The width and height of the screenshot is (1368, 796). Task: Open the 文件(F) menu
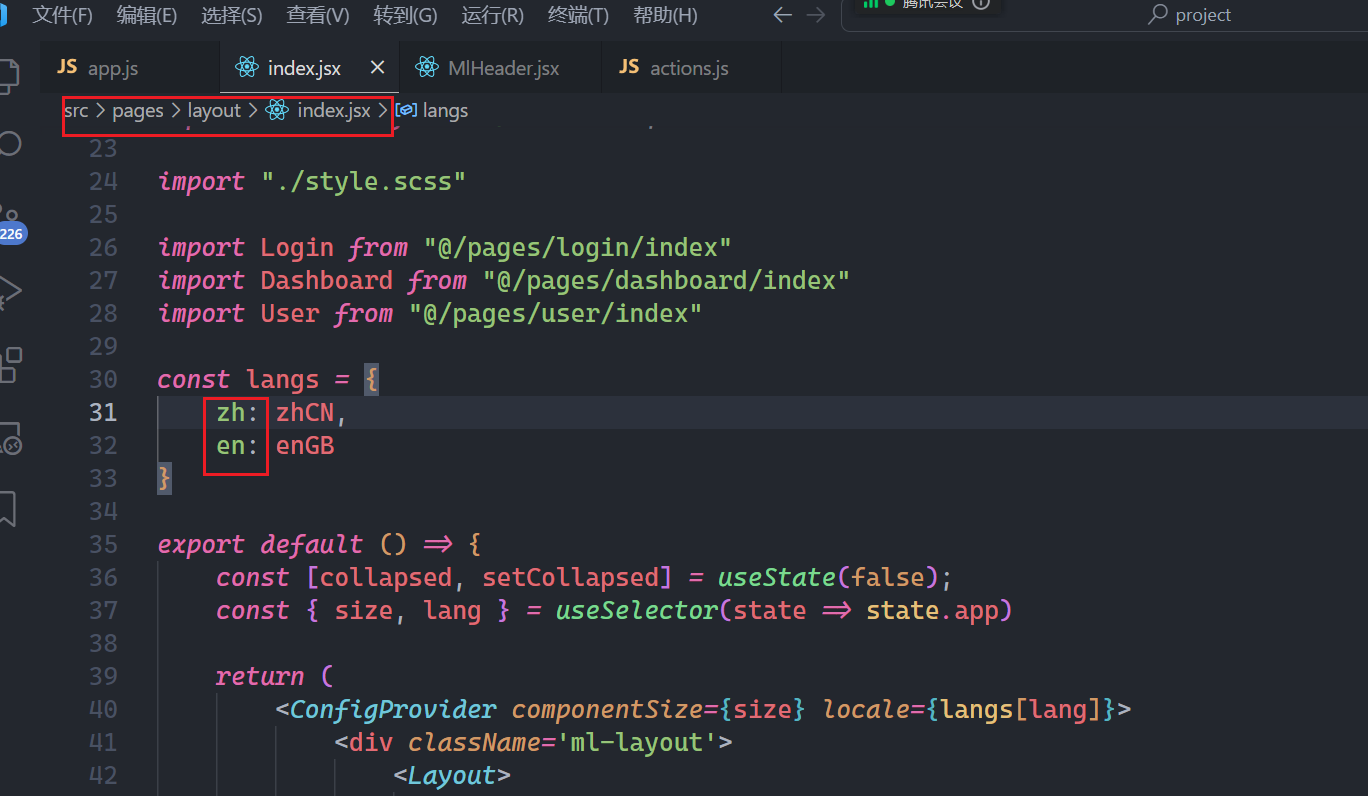pos(62,15)
